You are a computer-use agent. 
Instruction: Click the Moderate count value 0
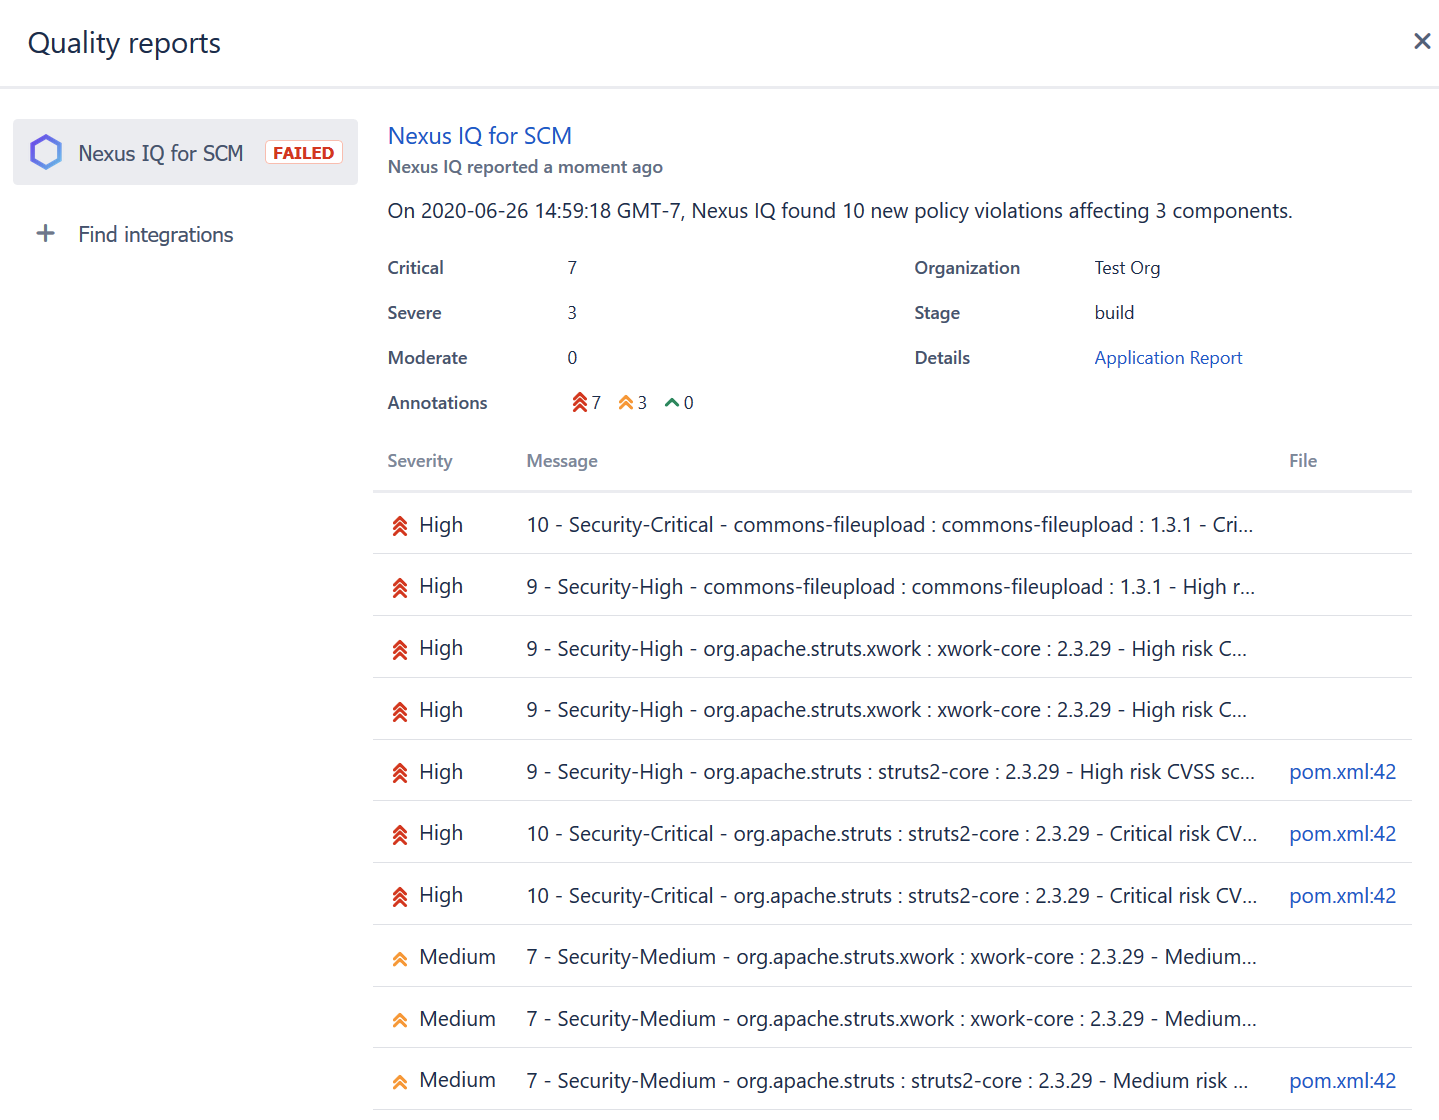tap(572, 358)
